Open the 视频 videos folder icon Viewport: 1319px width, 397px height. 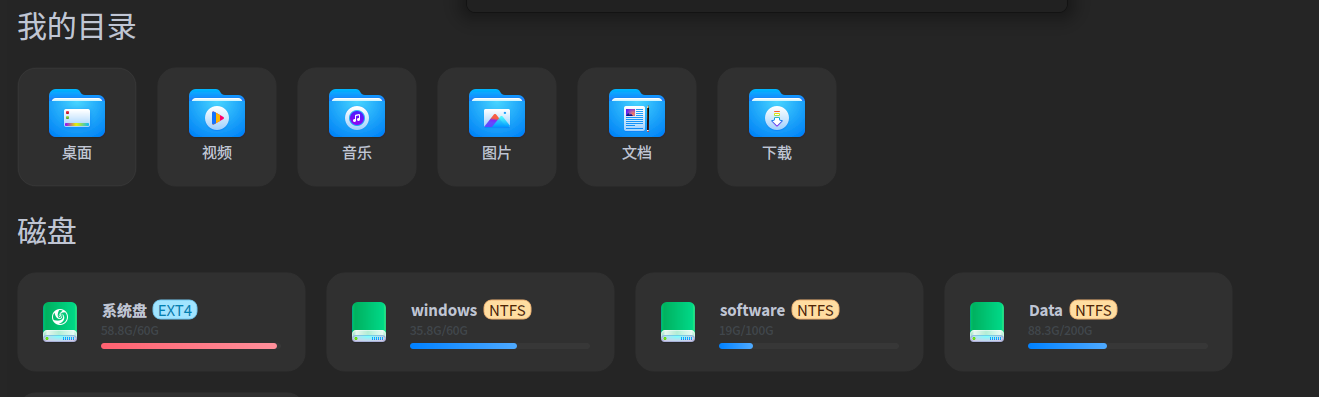(217, 113)
